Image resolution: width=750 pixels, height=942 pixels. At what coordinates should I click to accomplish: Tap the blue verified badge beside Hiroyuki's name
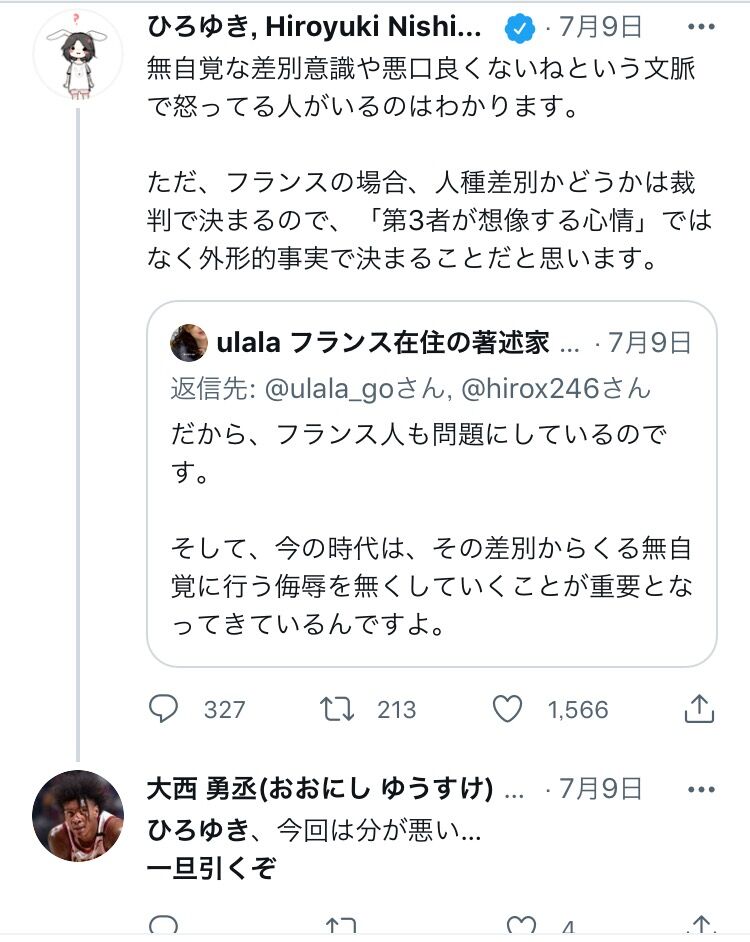[x=519, y=28]
